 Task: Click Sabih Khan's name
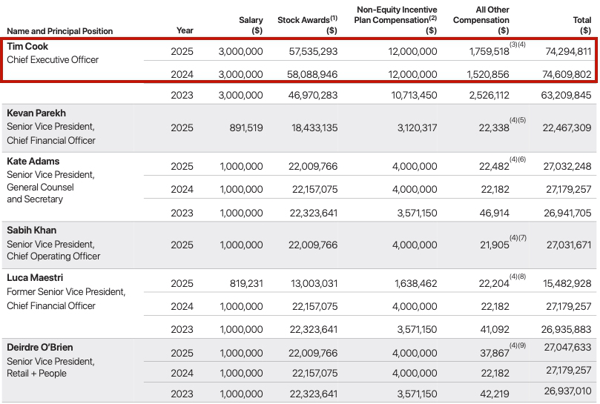pos(33,229)
